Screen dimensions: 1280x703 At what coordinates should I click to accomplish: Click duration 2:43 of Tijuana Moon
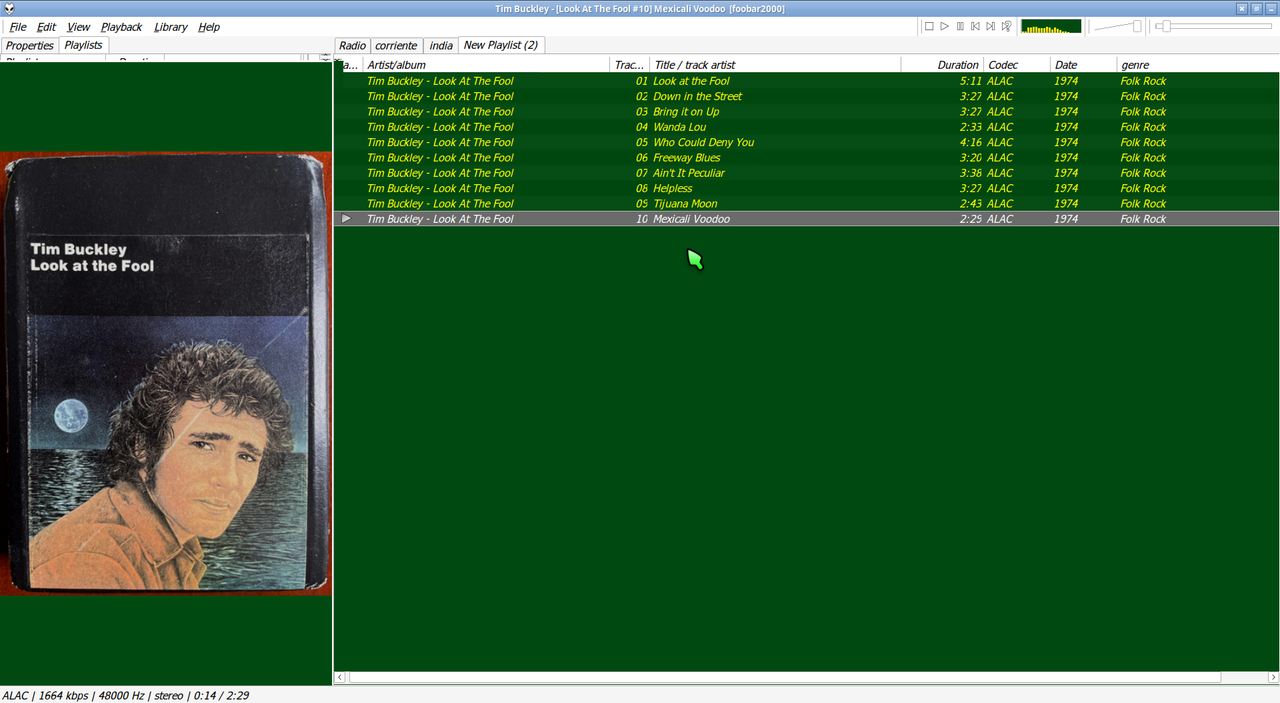[970, 204]
